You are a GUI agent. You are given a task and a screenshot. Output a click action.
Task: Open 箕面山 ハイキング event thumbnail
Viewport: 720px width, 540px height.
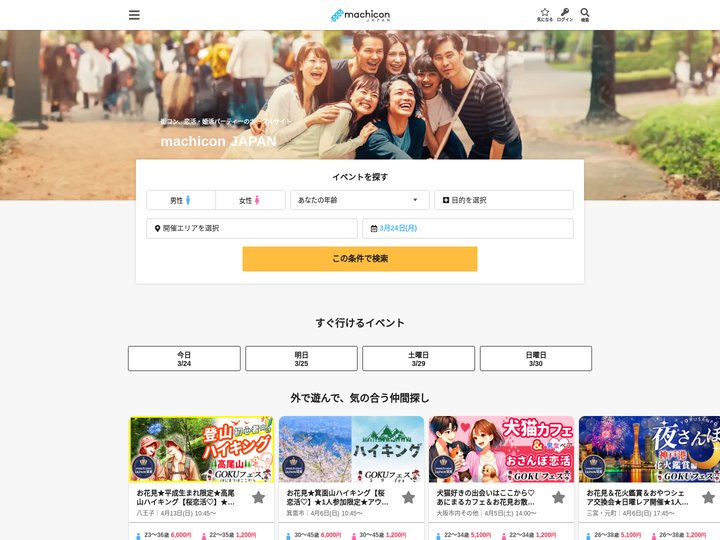[x=351, y=450]
